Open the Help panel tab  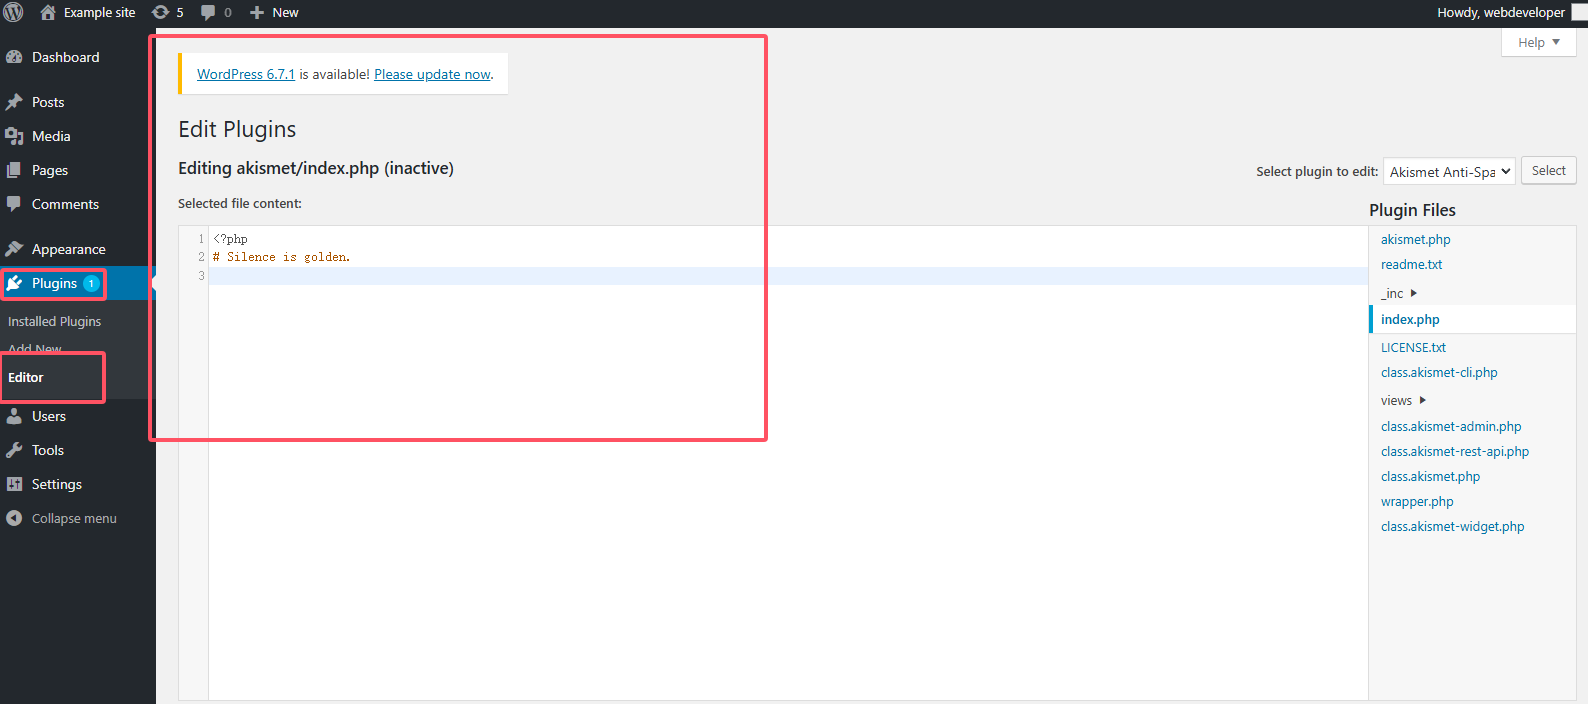pos(1538,42)
